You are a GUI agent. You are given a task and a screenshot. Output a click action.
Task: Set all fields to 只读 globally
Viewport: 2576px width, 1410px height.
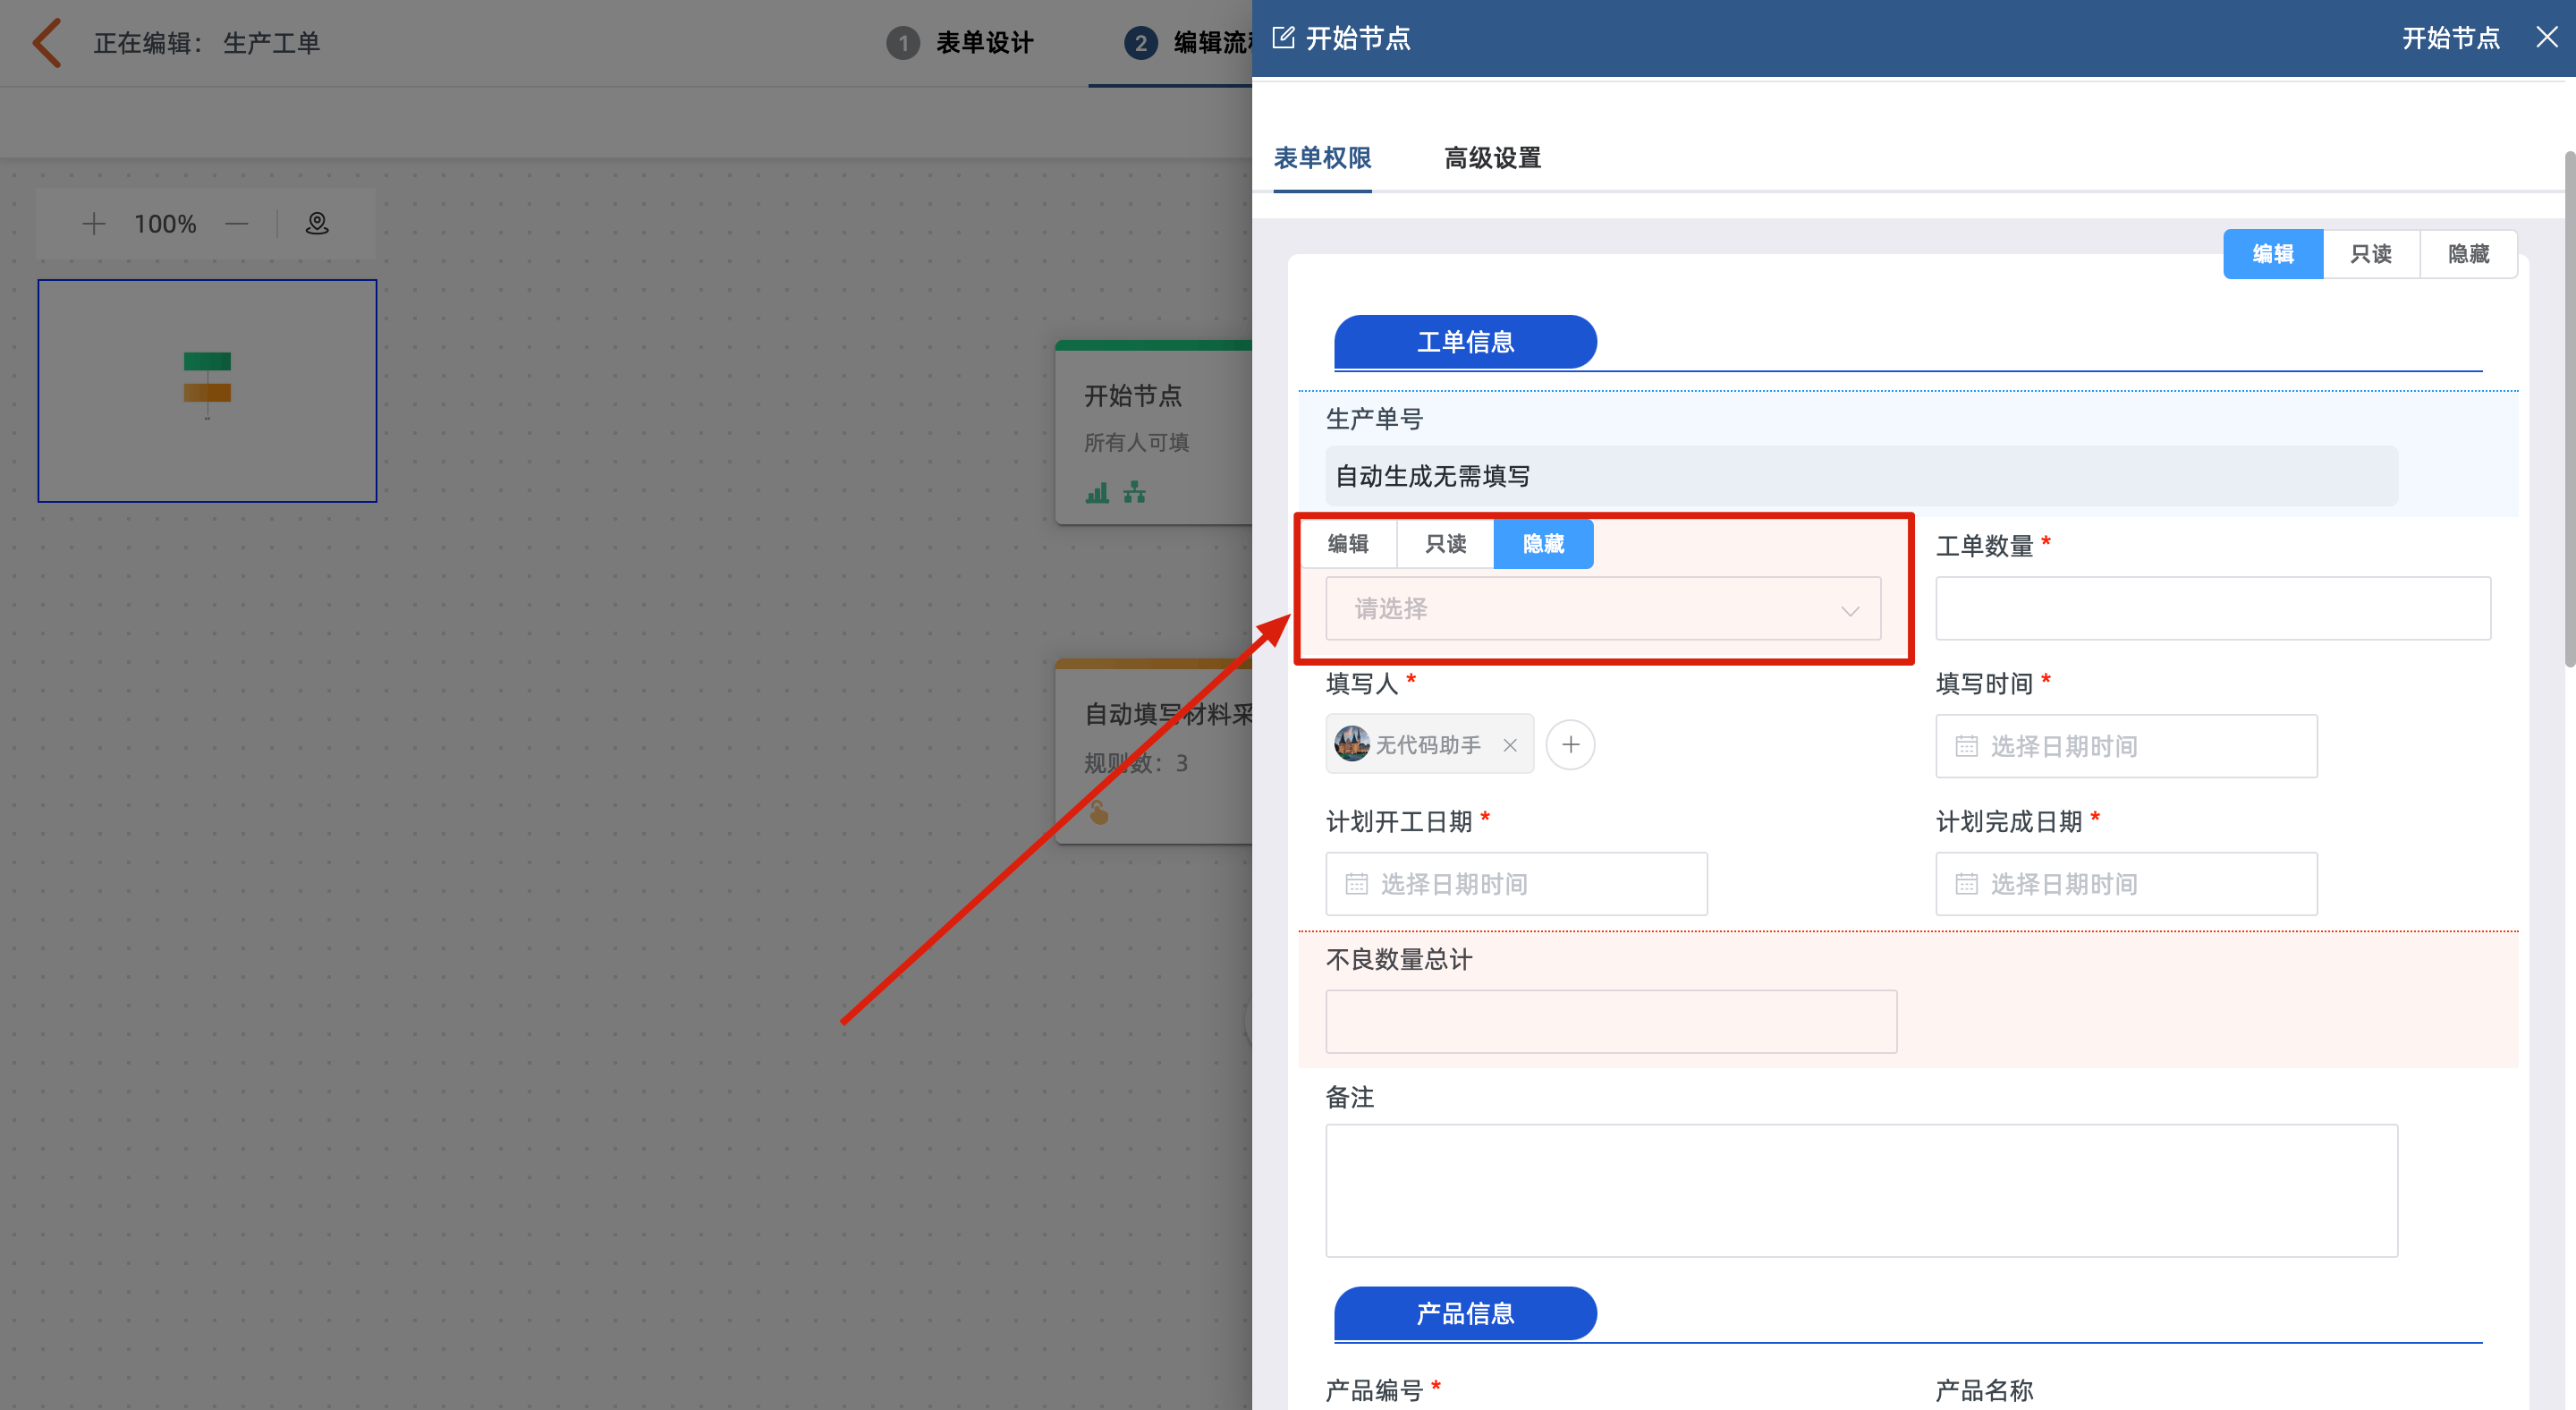(x=2370, y=254)
